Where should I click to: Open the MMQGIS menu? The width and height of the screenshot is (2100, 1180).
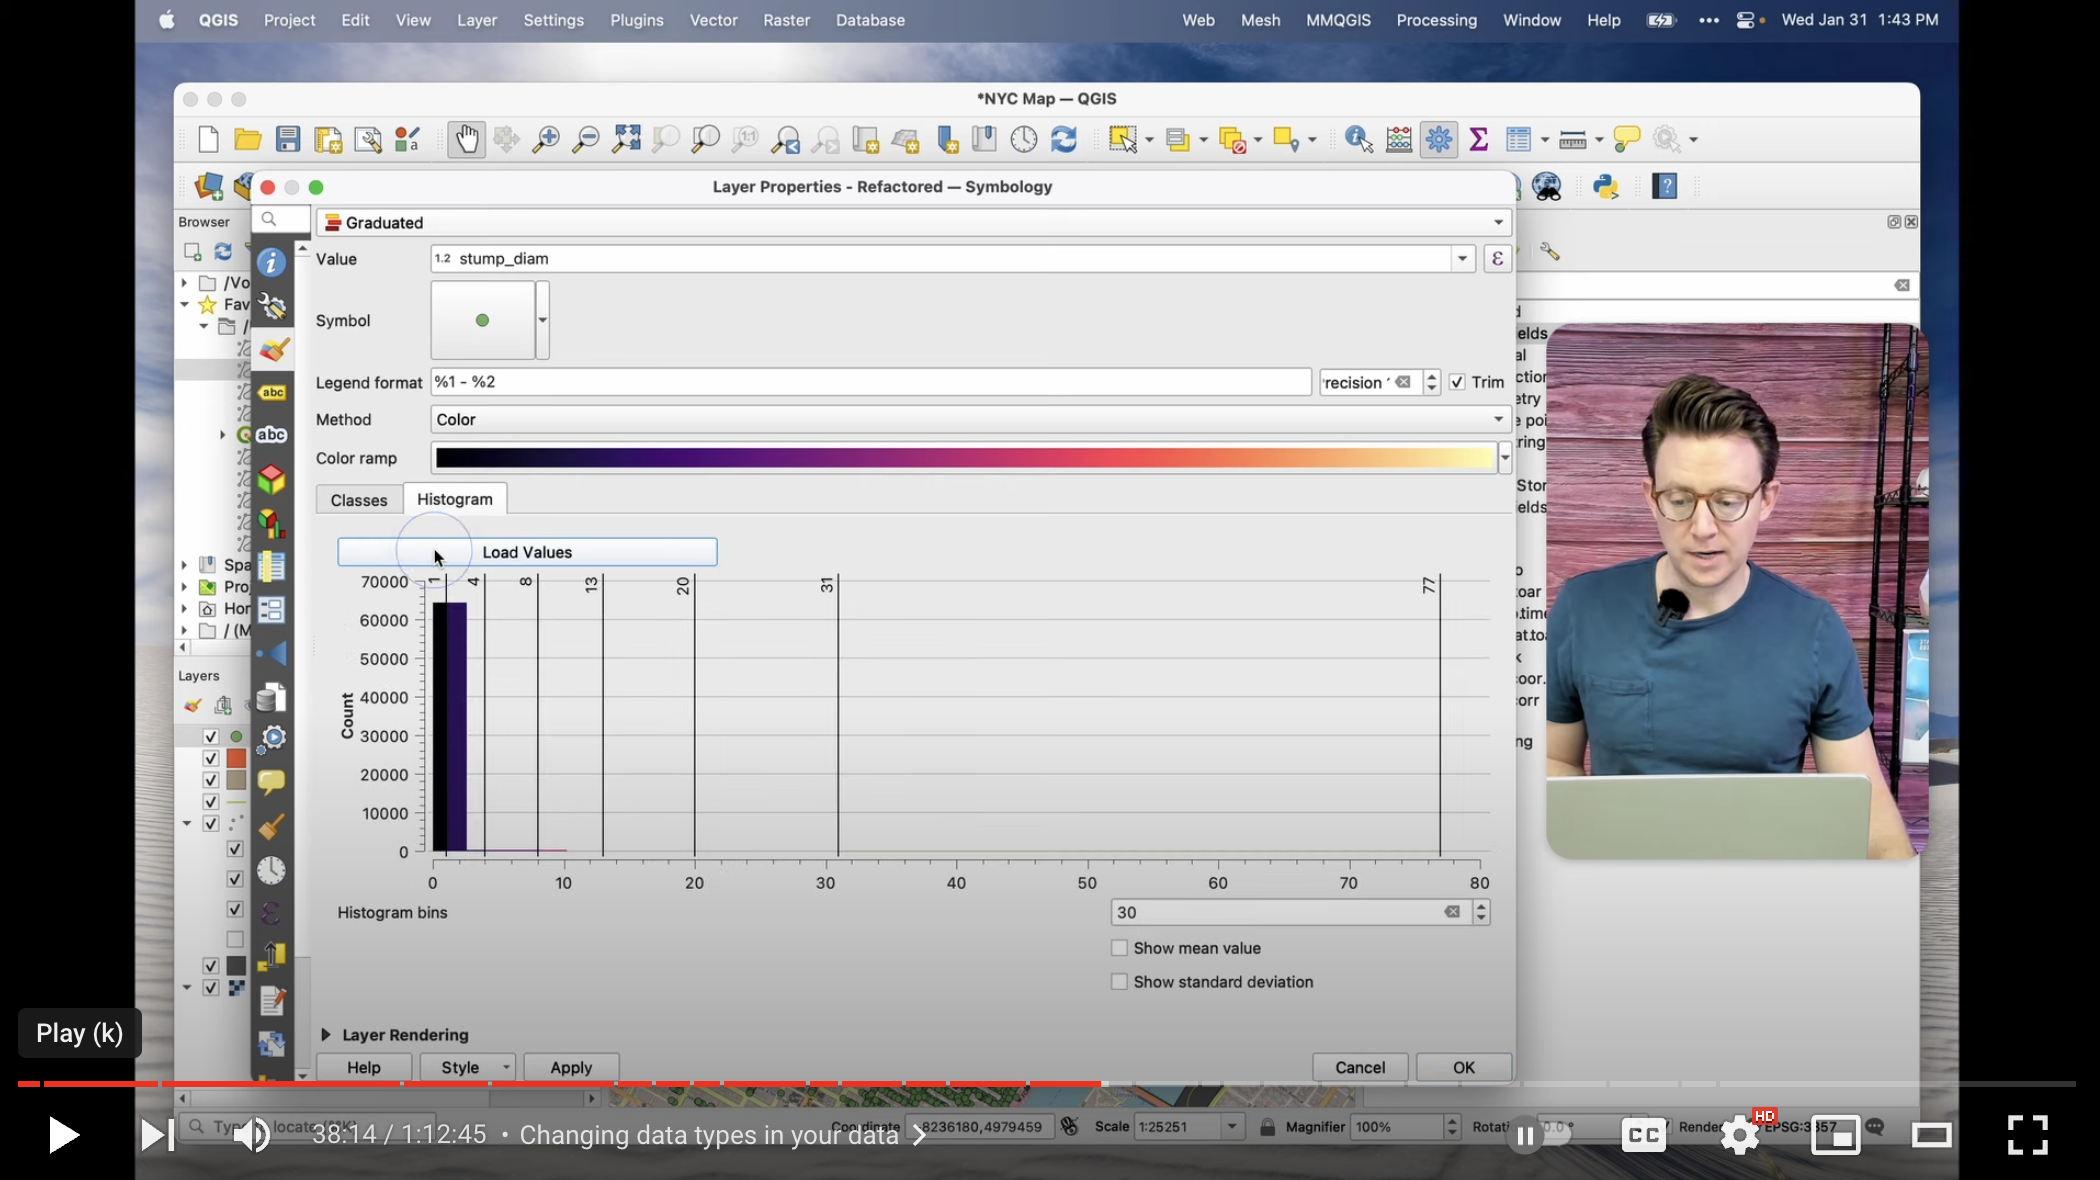[x=1338, y=20]
